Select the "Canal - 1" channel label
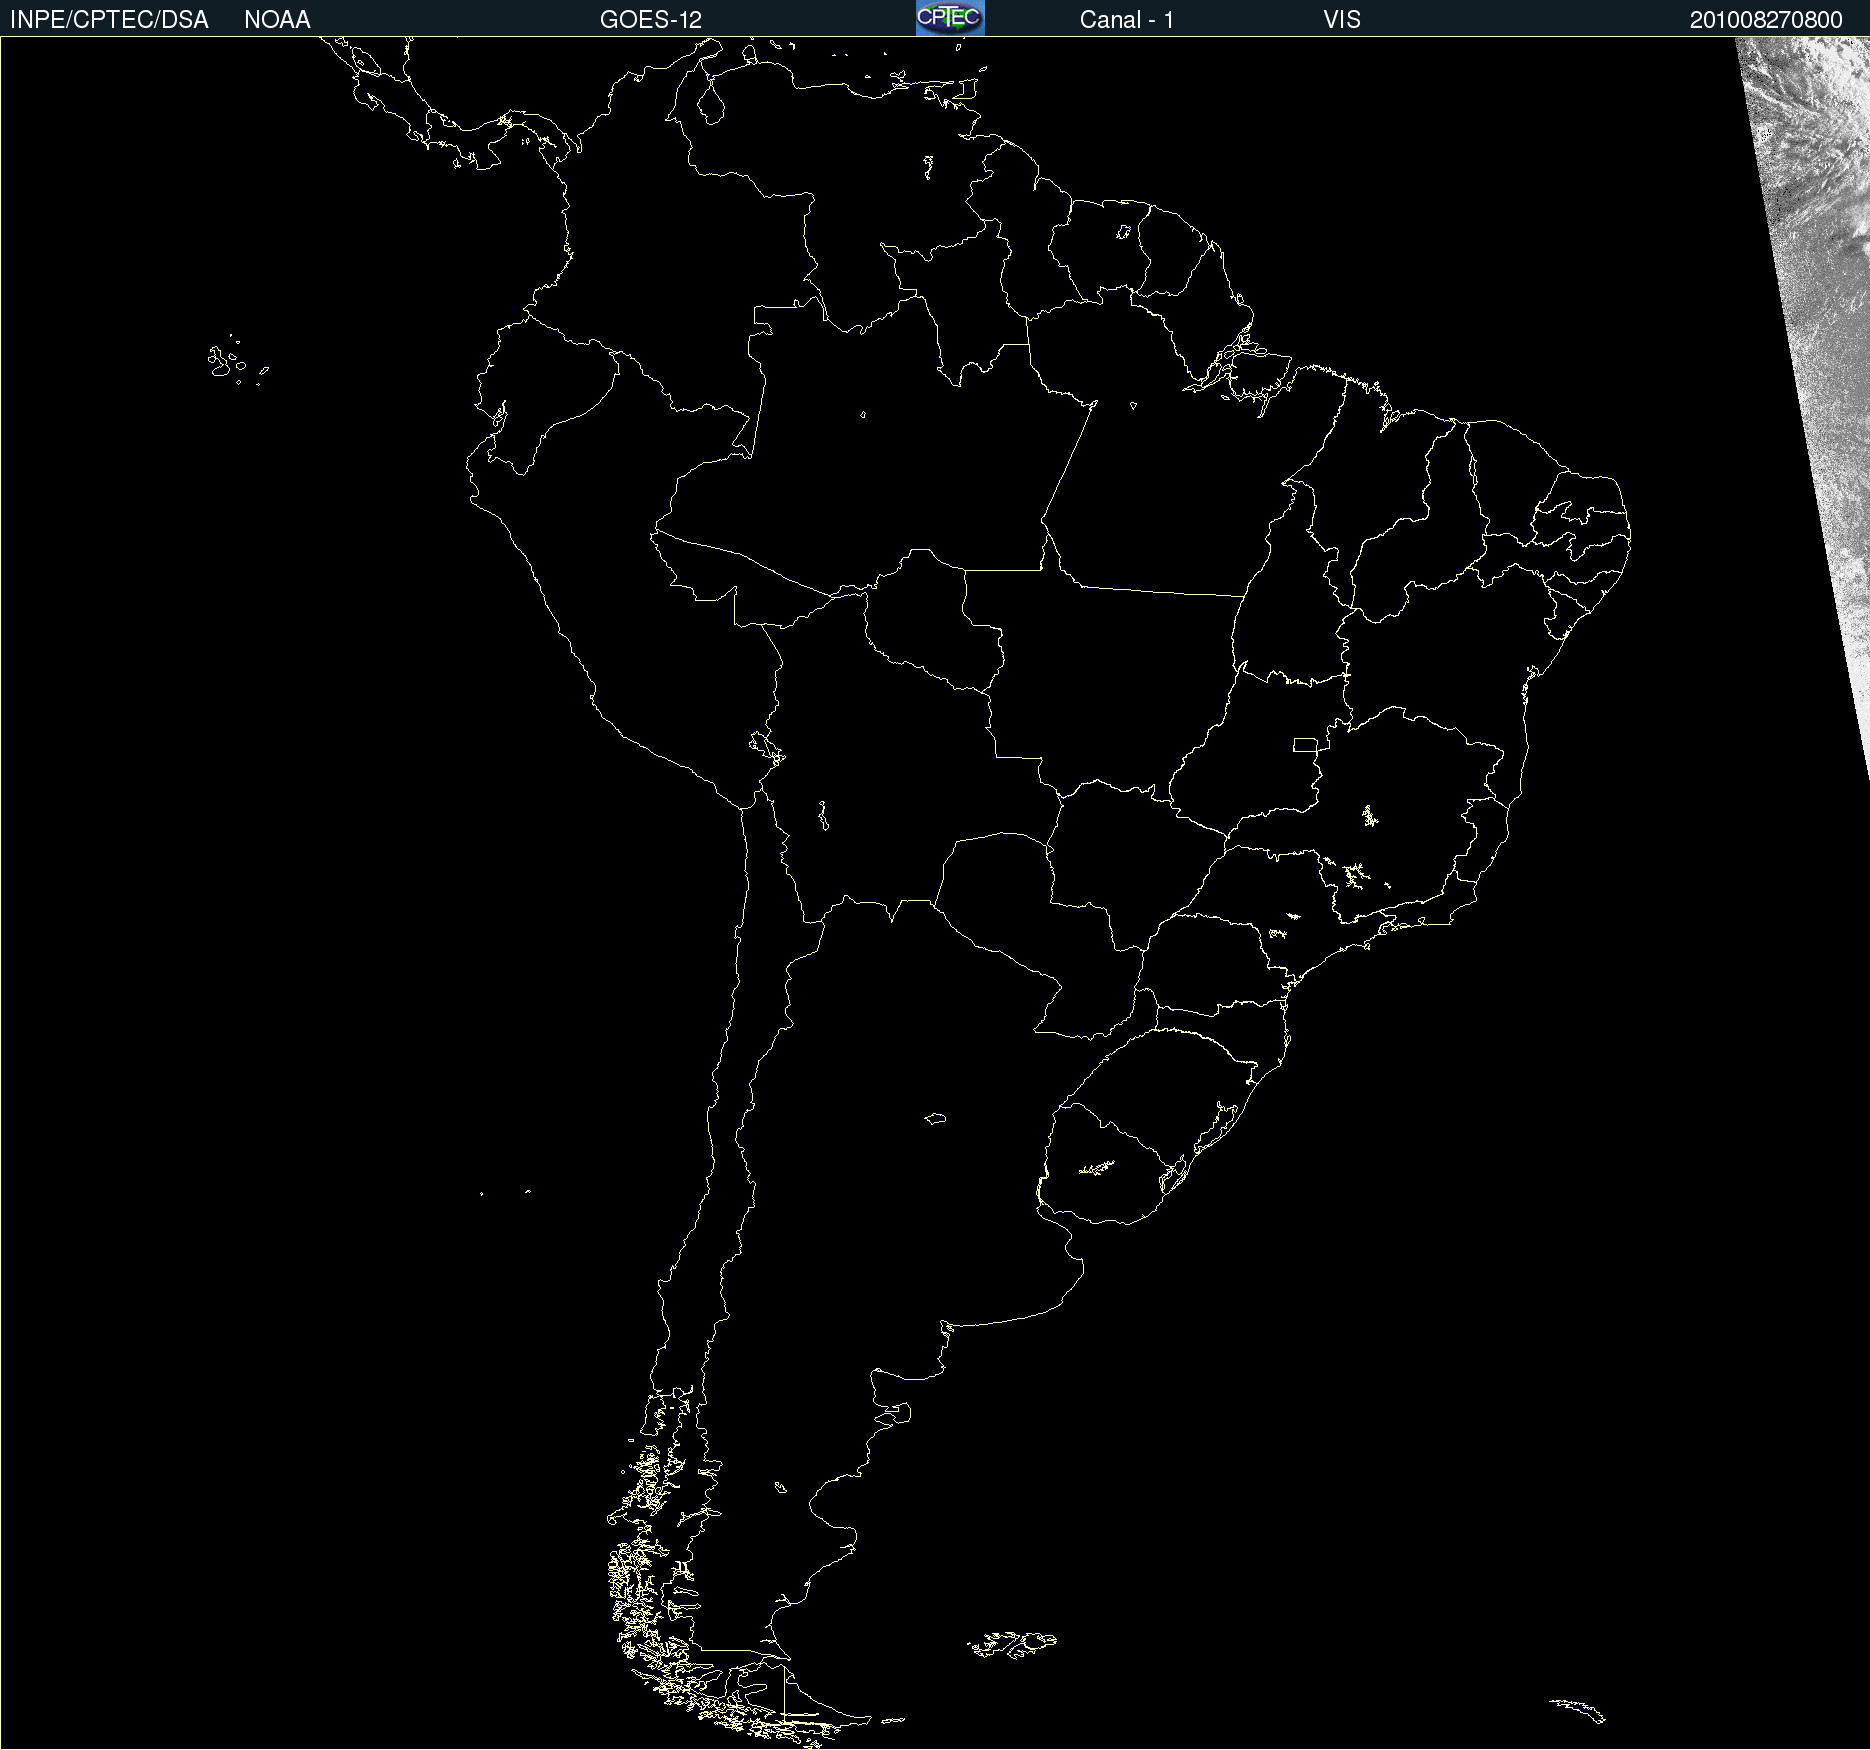This screenshot has width=1870, height=1750. tap(1127, 20)
